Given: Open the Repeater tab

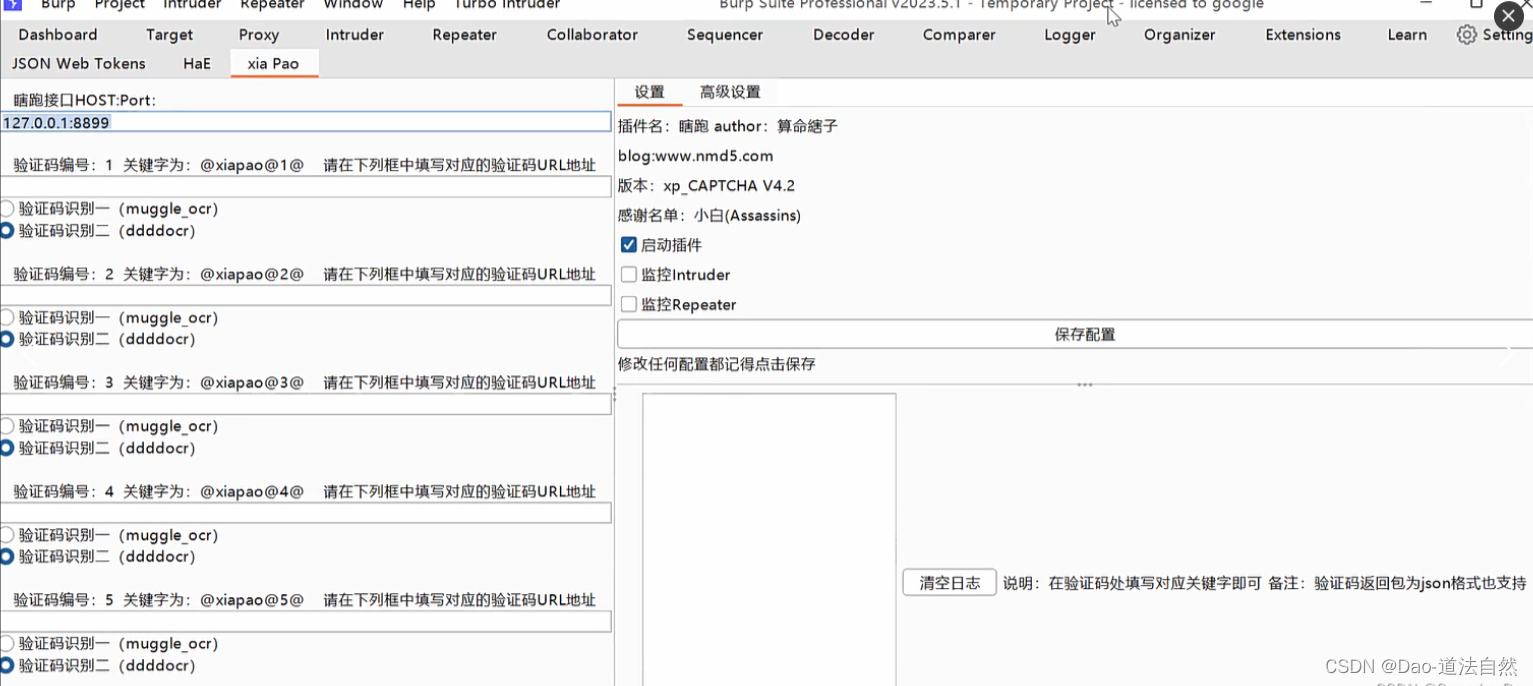Looking at the screenshot, I should click(x=465, y=35).
